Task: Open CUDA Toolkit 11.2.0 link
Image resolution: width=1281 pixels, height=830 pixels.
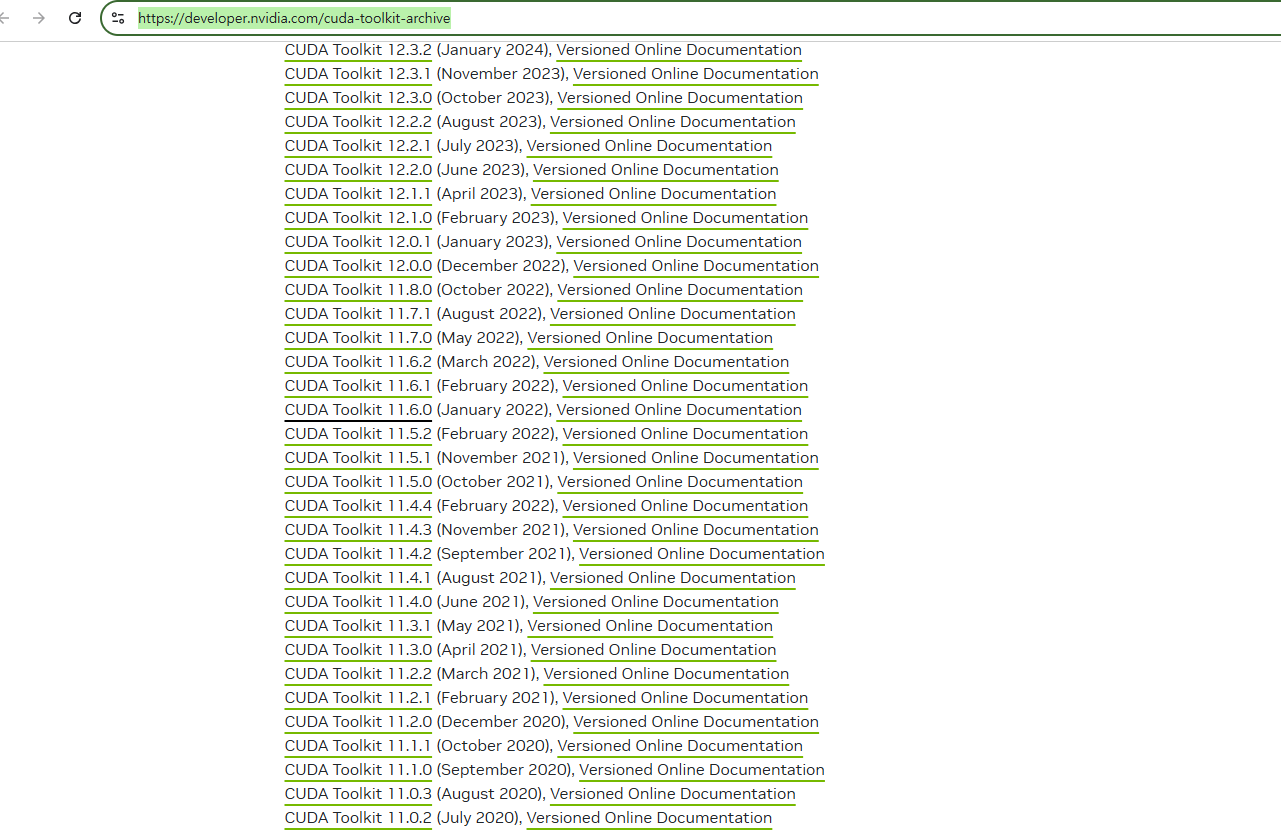Action: [x=358, y=722]
